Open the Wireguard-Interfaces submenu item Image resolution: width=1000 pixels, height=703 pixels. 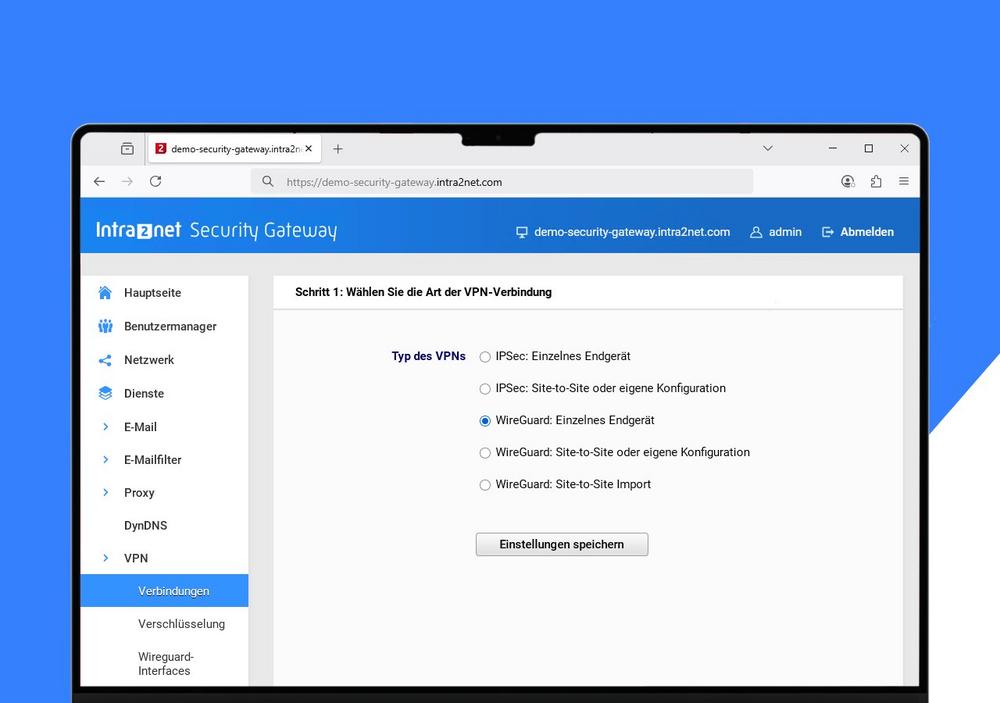(x=165, y=664)
